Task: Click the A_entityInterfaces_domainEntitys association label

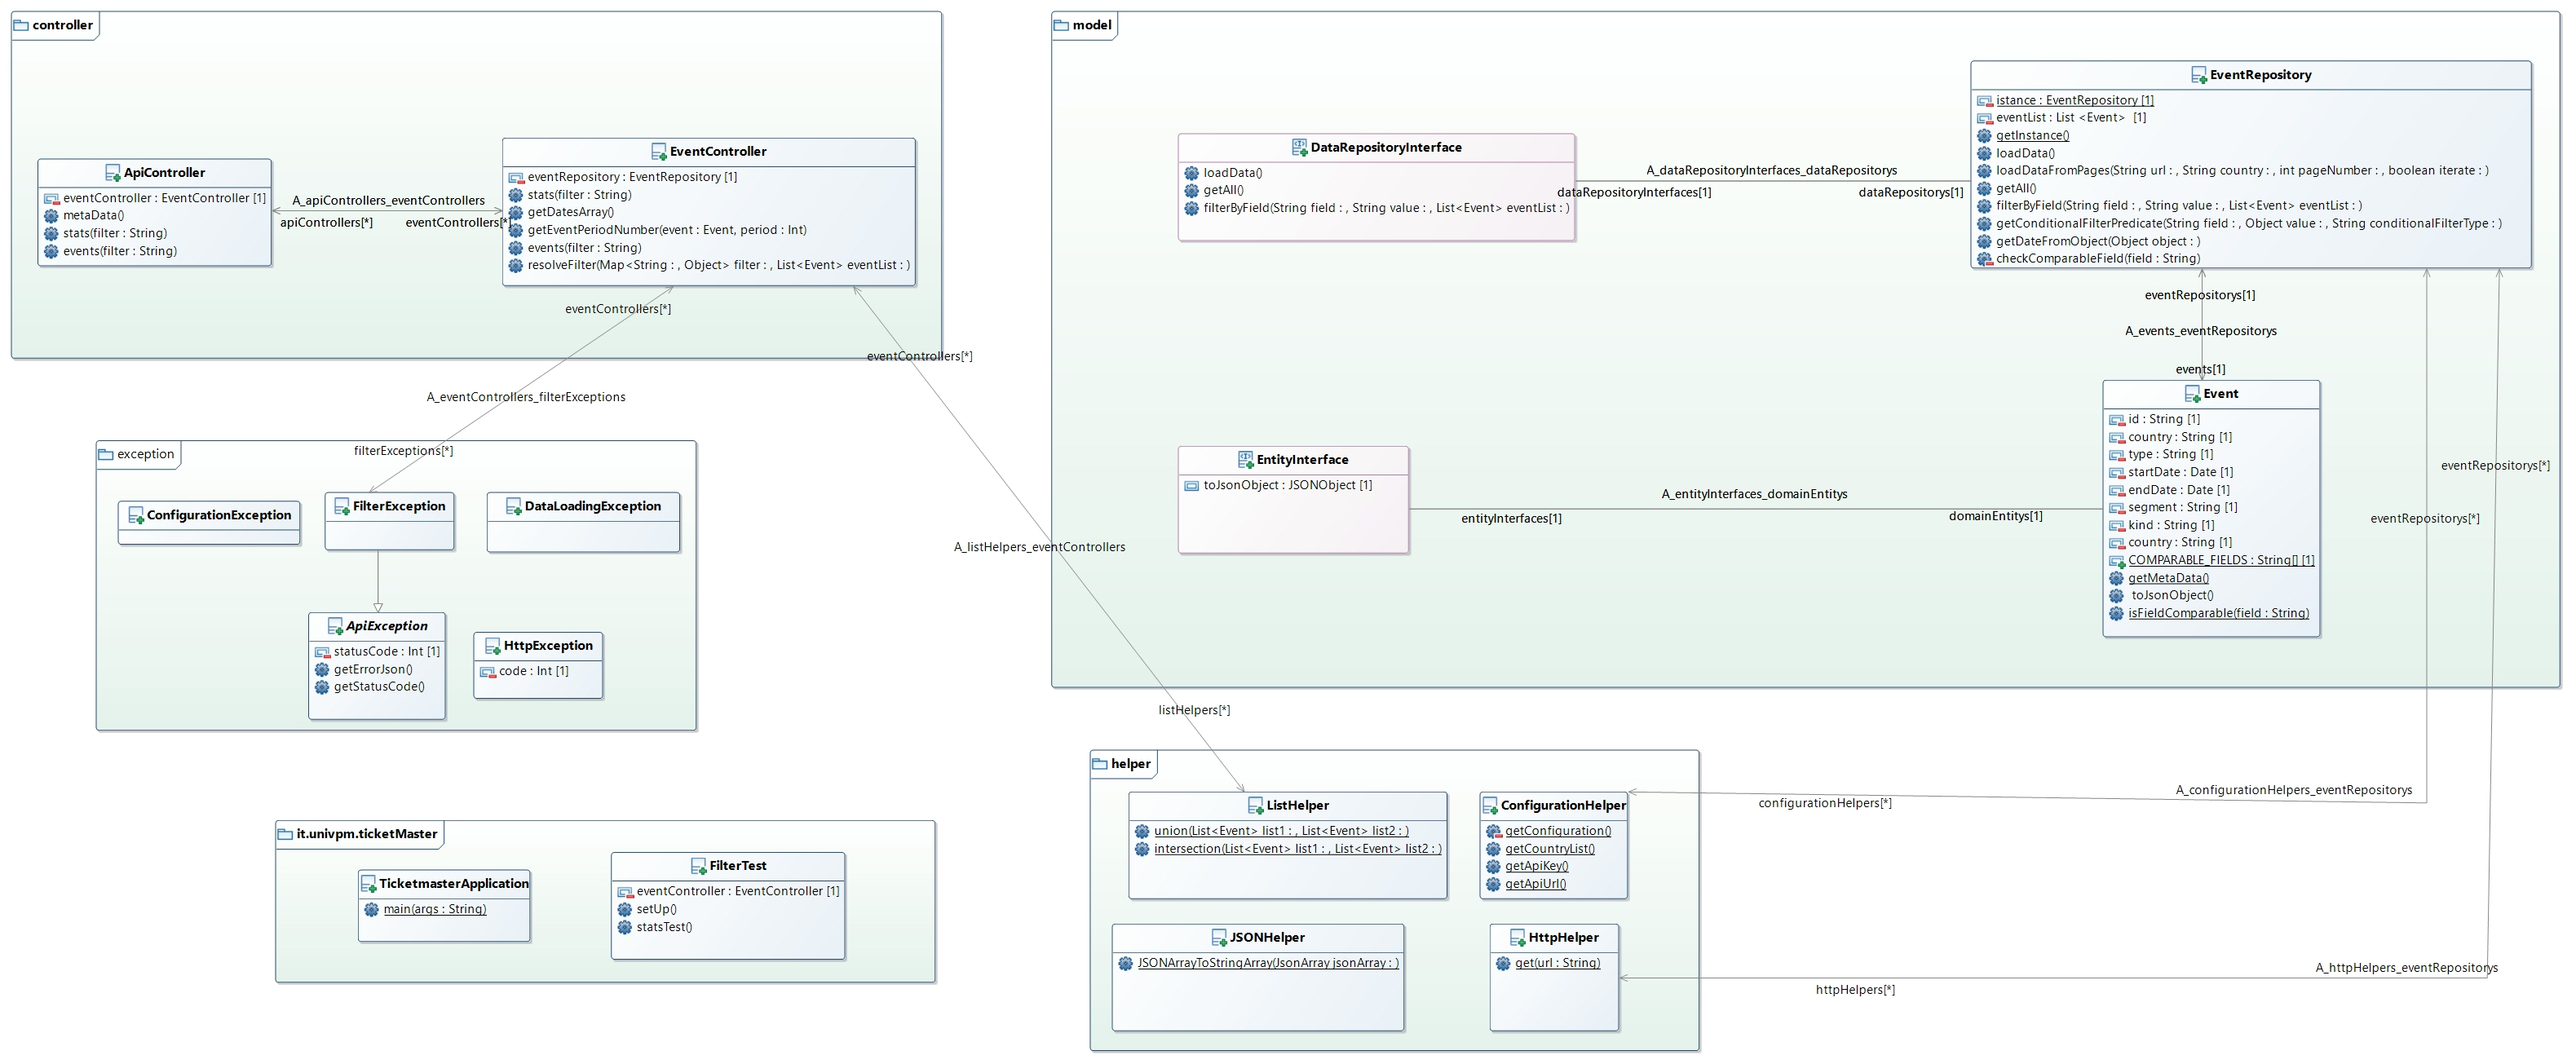Action: pyautogui.click(x=1754, y=494)
